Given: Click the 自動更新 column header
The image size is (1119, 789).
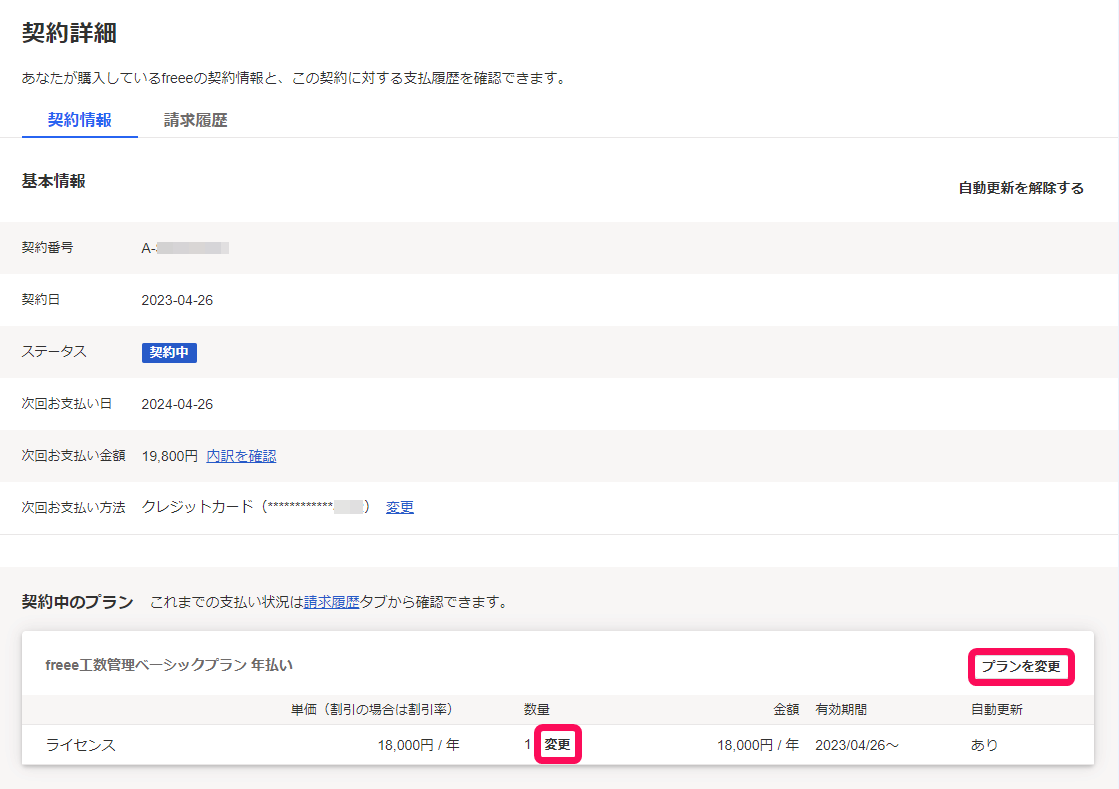Looking at the screenshot, I should 997,710.
